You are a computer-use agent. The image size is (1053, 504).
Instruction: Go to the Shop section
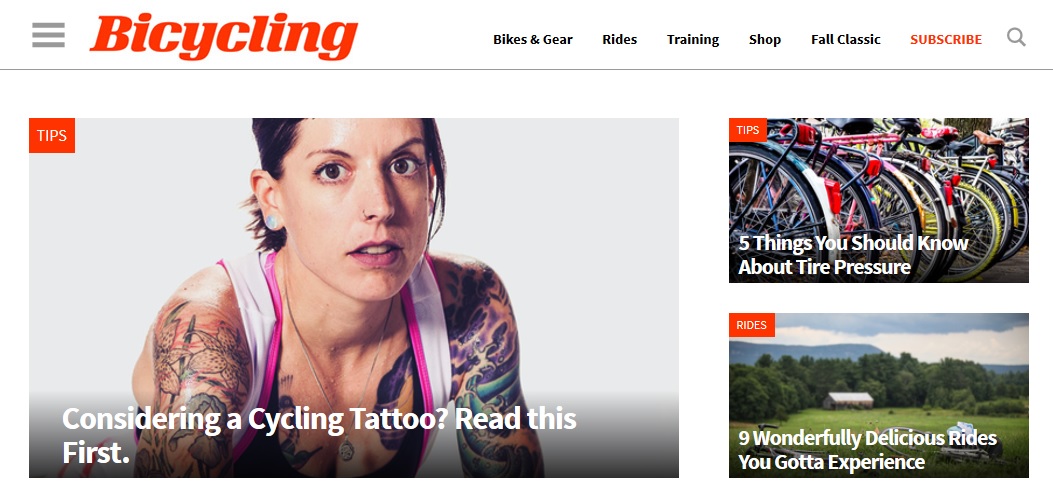tap(765, 40)
